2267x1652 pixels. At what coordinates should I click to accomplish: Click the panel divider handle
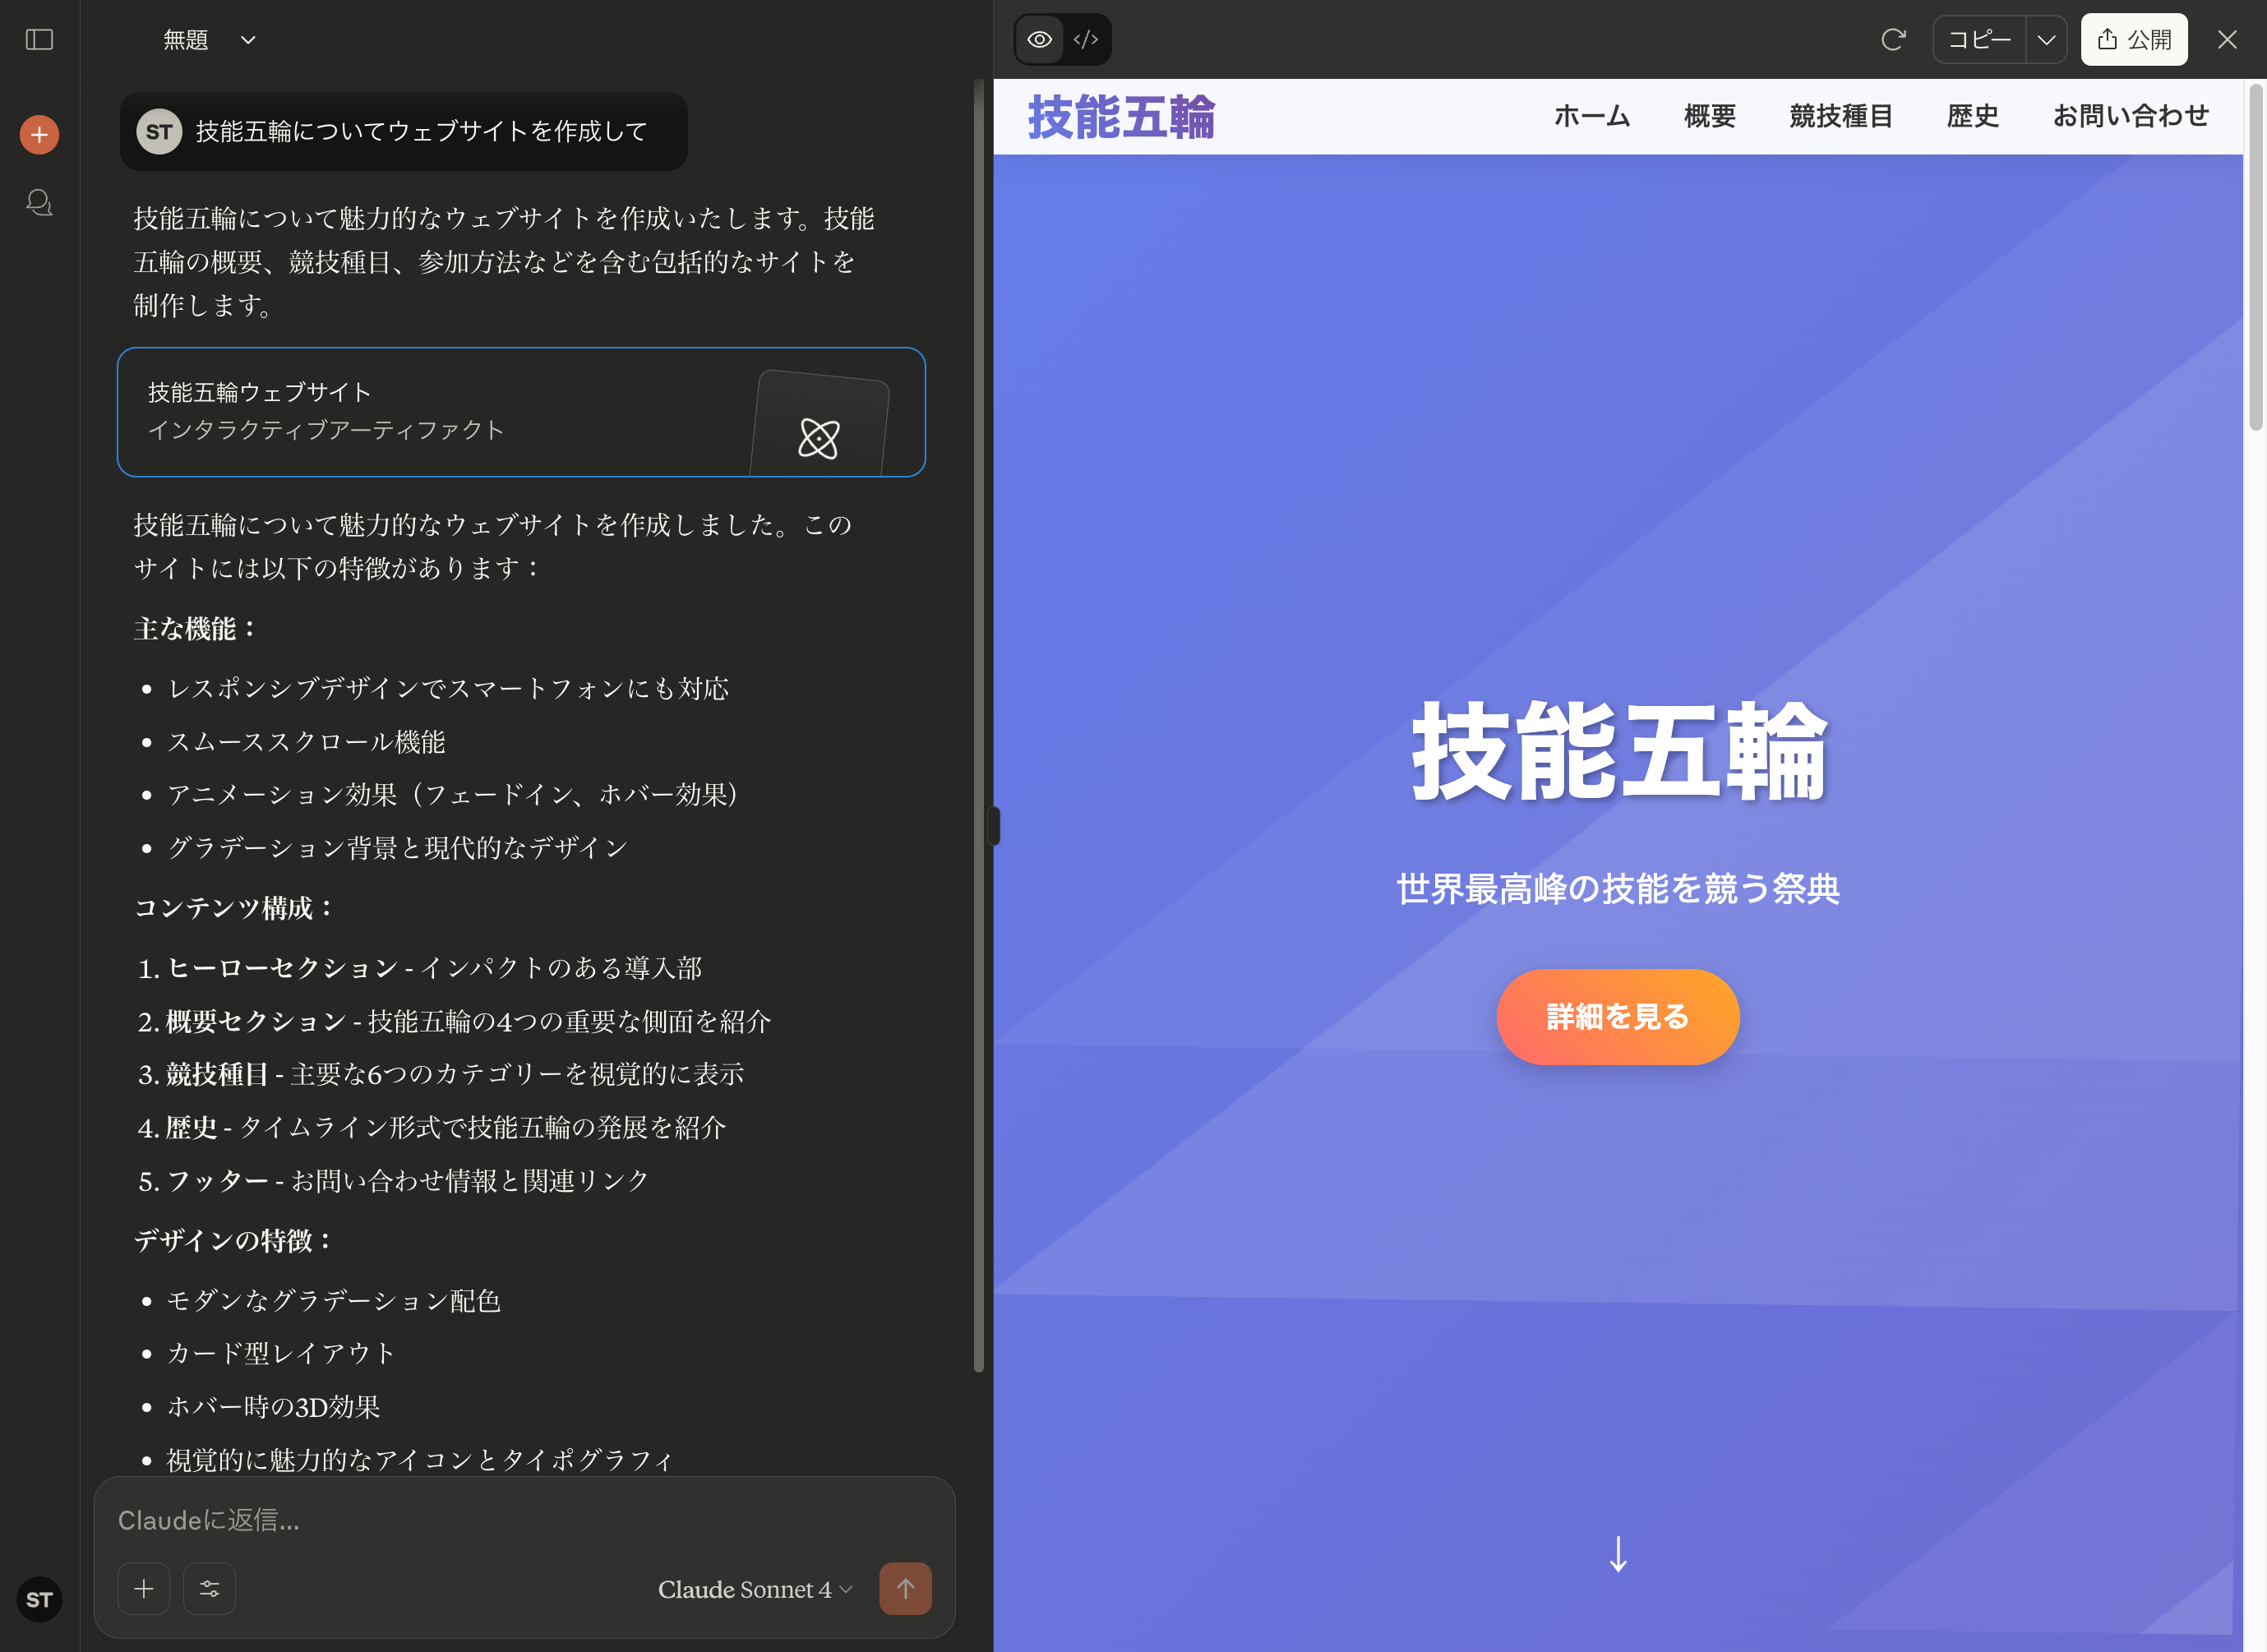click(993, 826)
